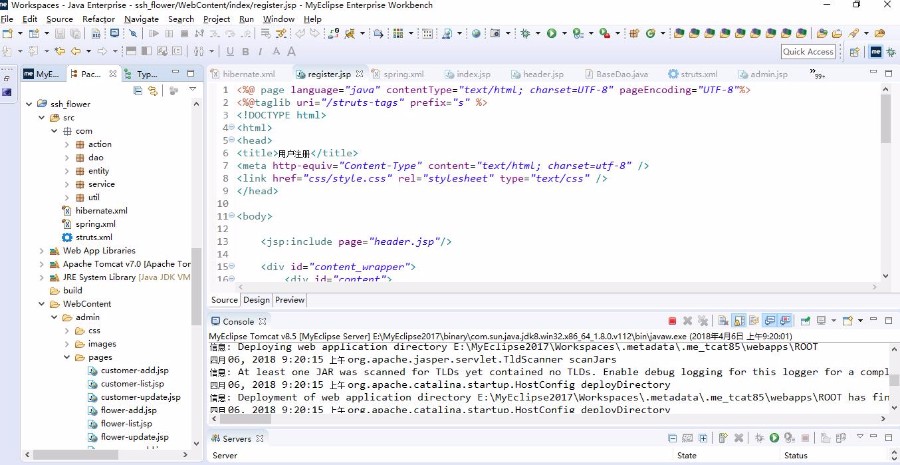Open the New wizard dropdown arrow
Image resolution: width=900 pixels, height=465 pixels.
point(20,33)
